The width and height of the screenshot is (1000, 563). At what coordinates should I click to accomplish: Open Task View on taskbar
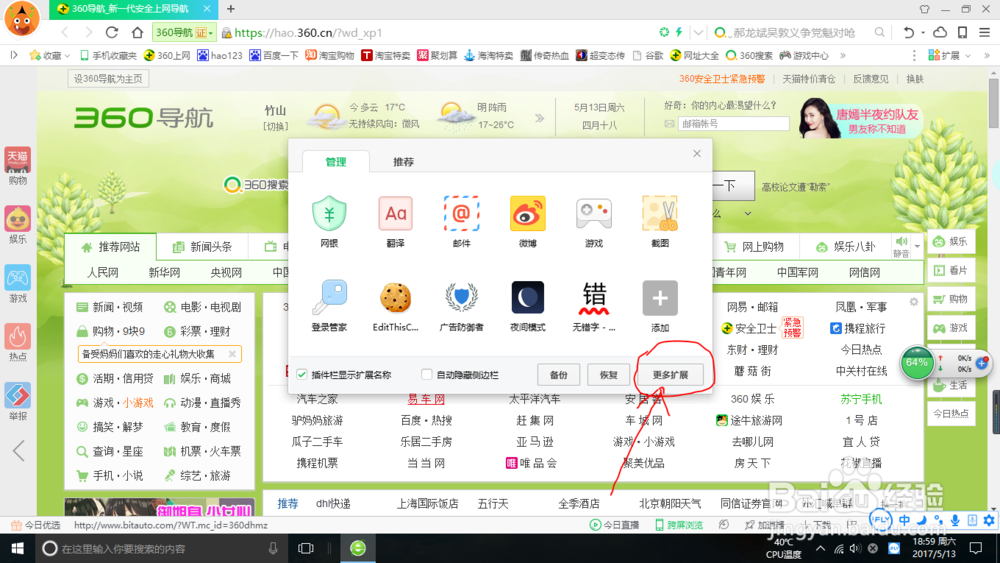coord(306,548)
